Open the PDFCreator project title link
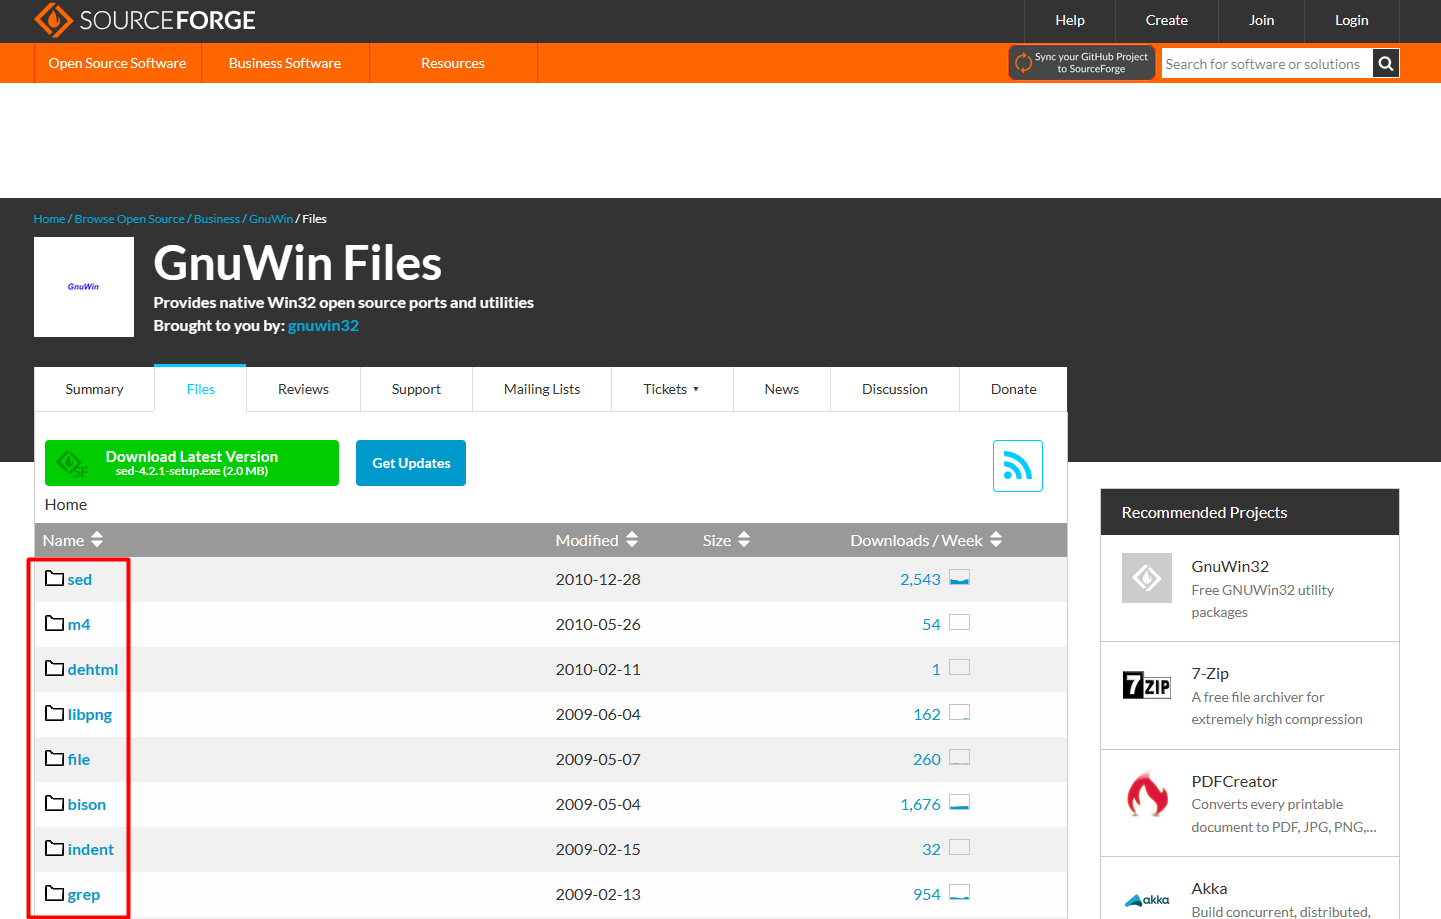The height and width of the screenshot is (919, 1441). click(x=1234, y=781)
